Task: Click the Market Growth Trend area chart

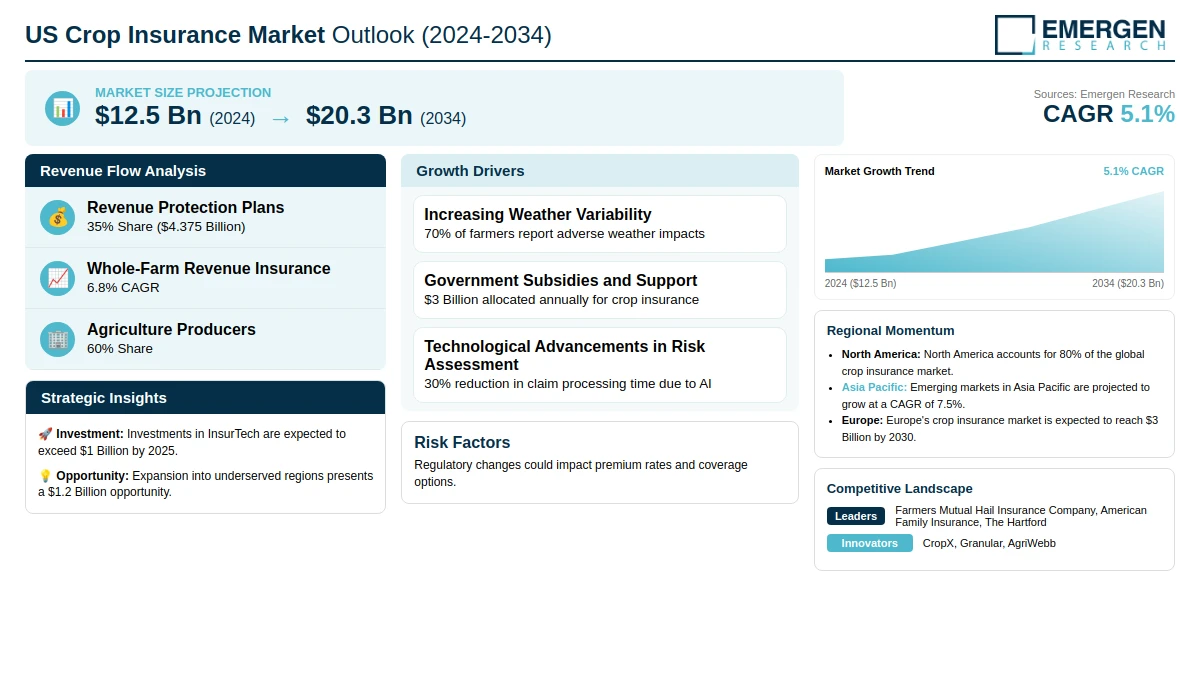Action: 994,235
